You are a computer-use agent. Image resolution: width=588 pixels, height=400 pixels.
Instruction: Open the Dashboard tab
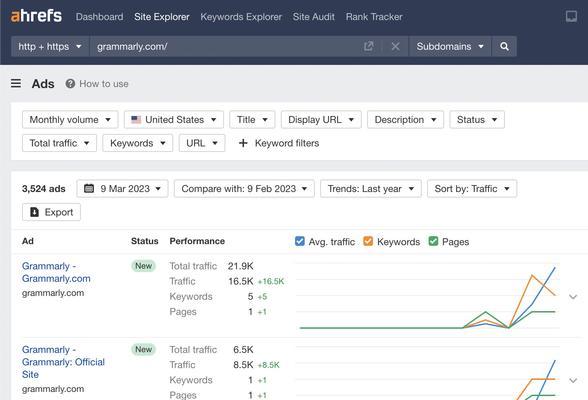click(x=99, y=17)
